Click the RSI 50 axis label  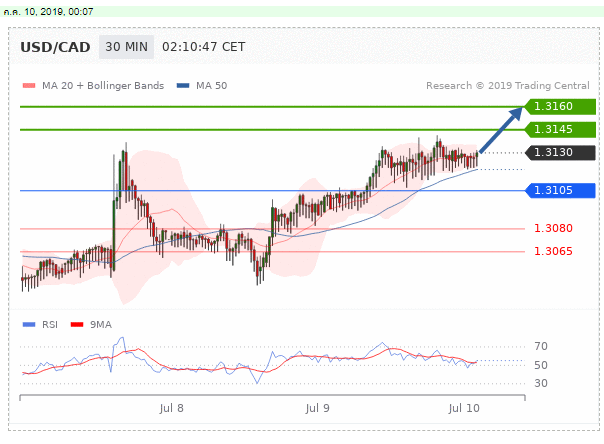click(541, 365)
